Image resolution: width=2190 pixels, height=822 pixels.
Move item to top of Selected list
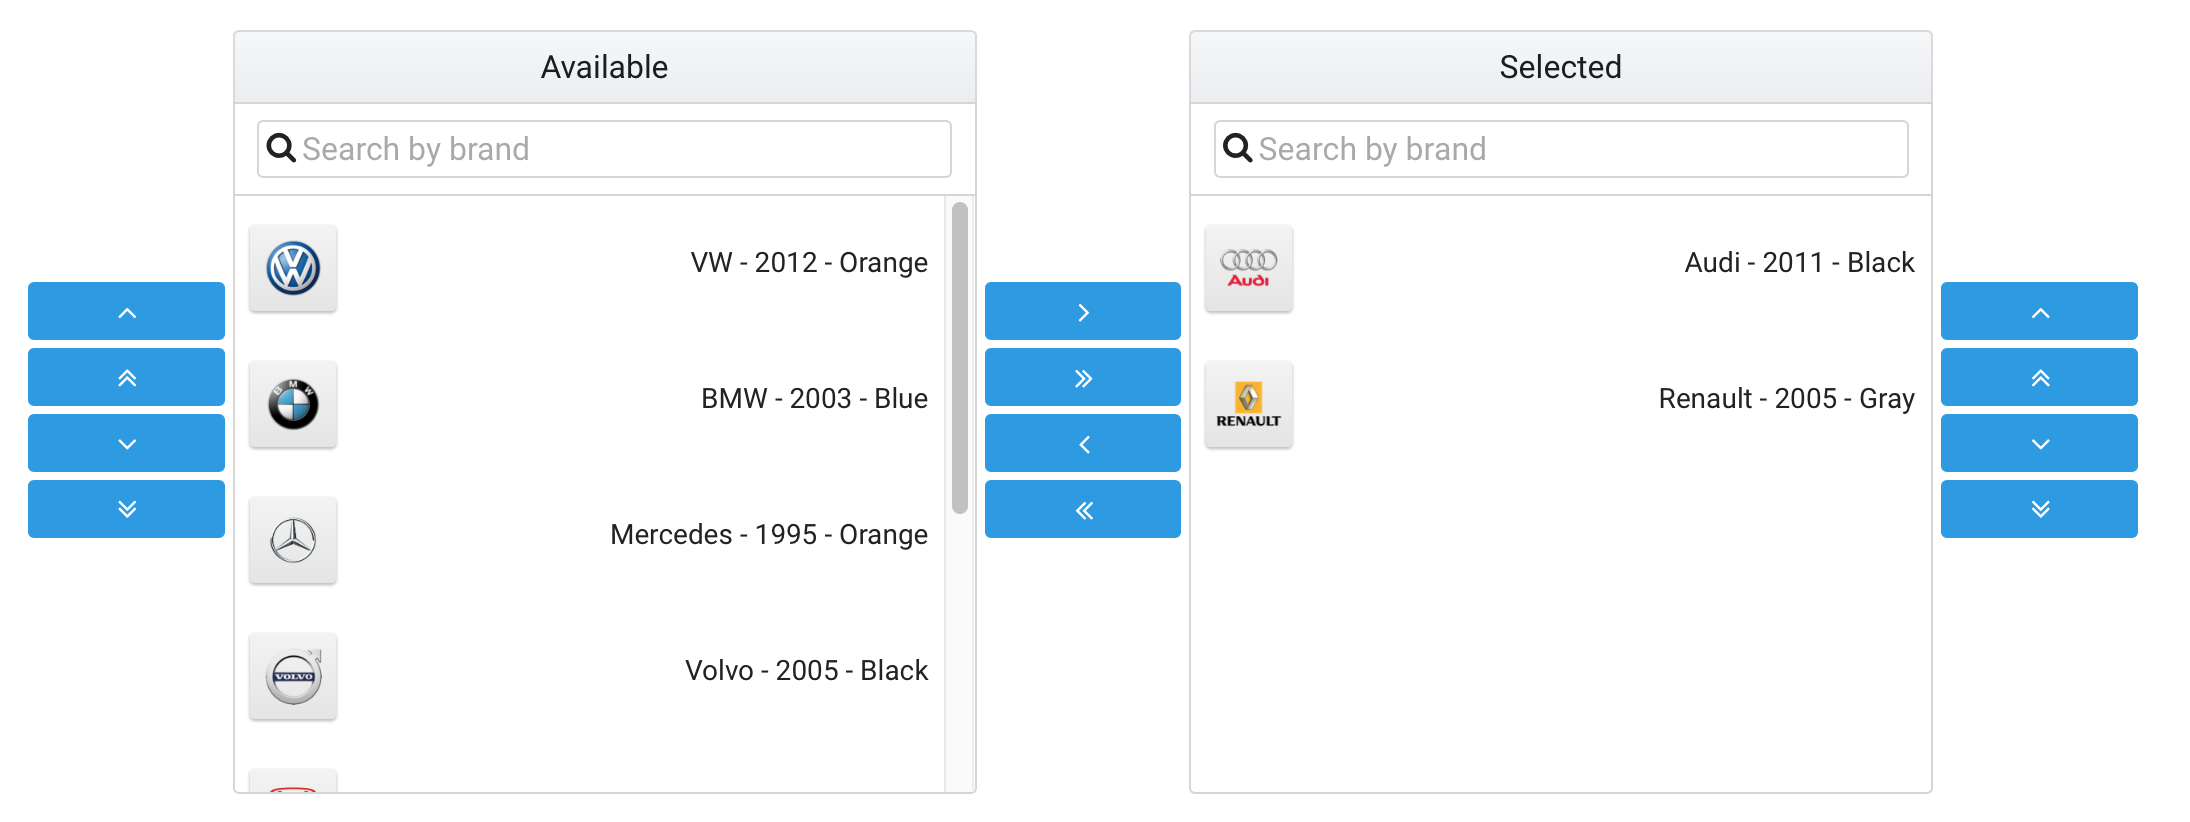(2039, 377)
